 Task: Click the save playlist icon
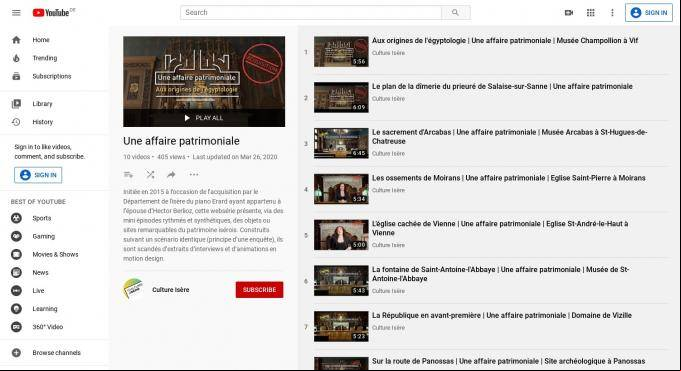[129, 175]
